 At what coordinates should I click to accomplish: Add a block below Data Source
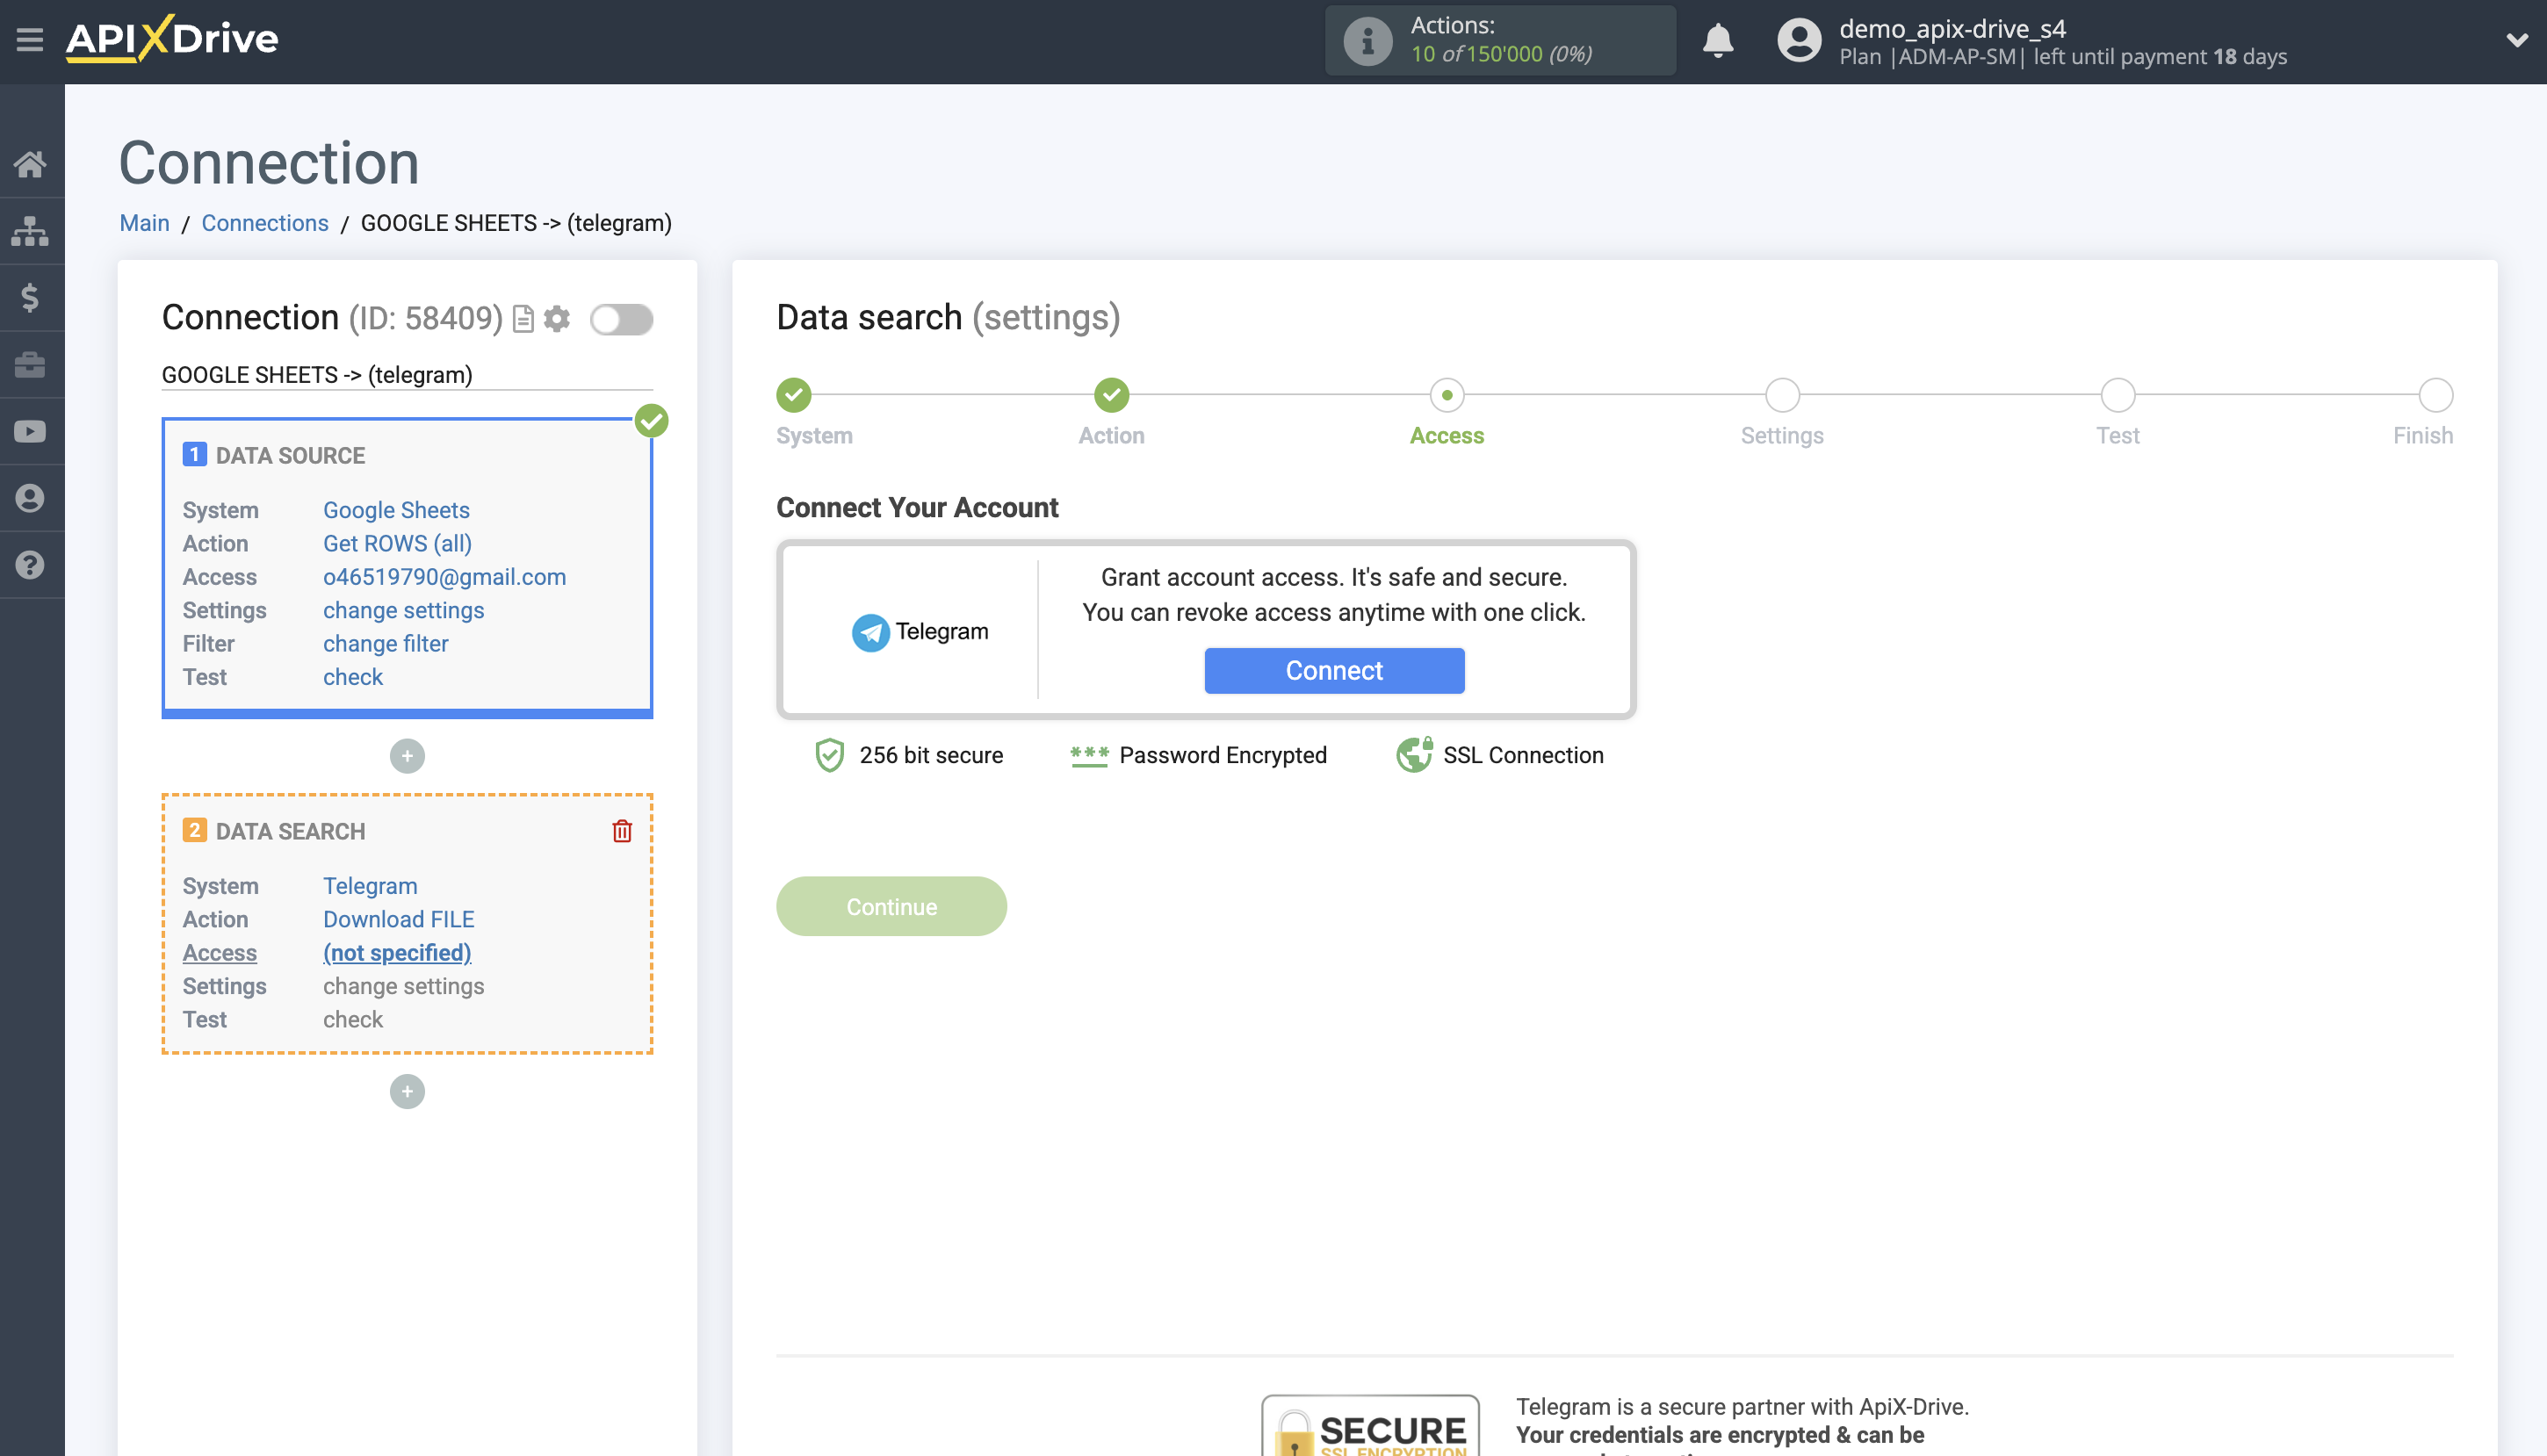pyautogui.click(x=407, y=756)
